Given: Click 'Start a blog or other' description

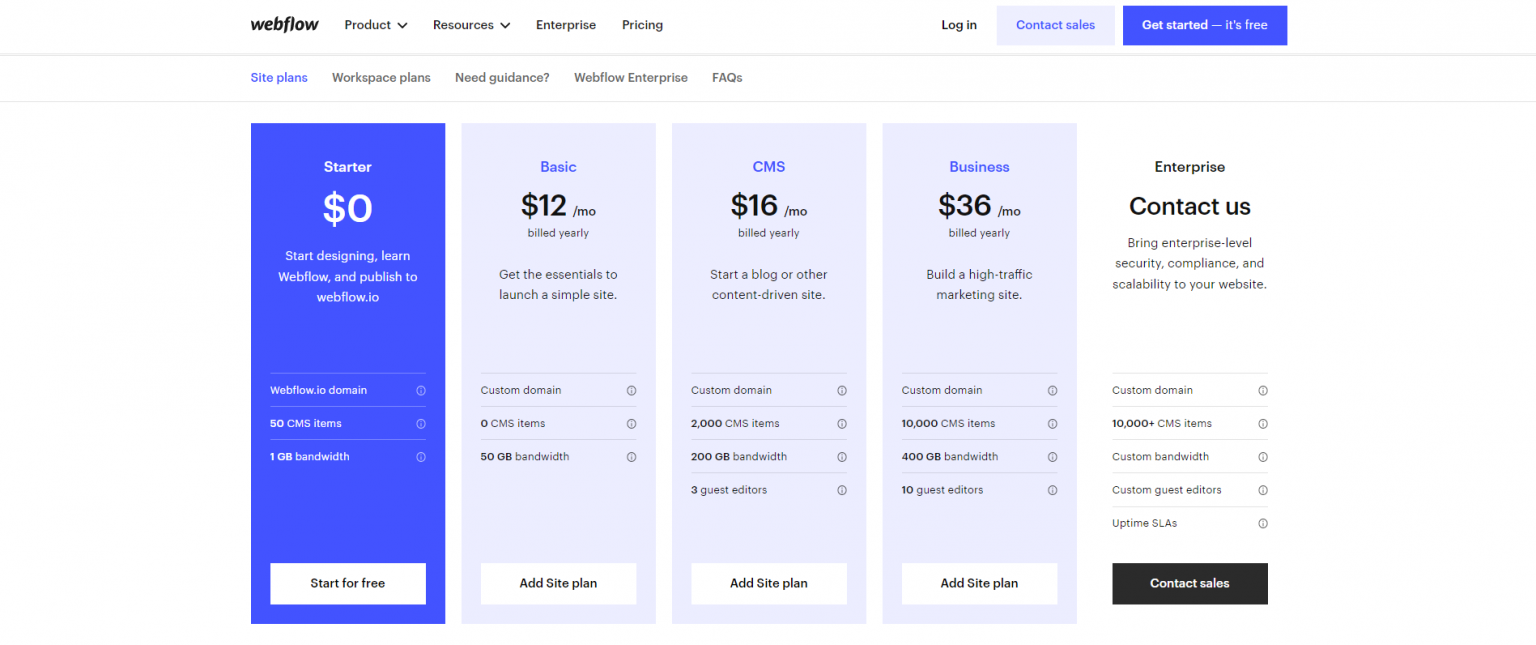Looking at the screenshot, I should click(769, 285).
